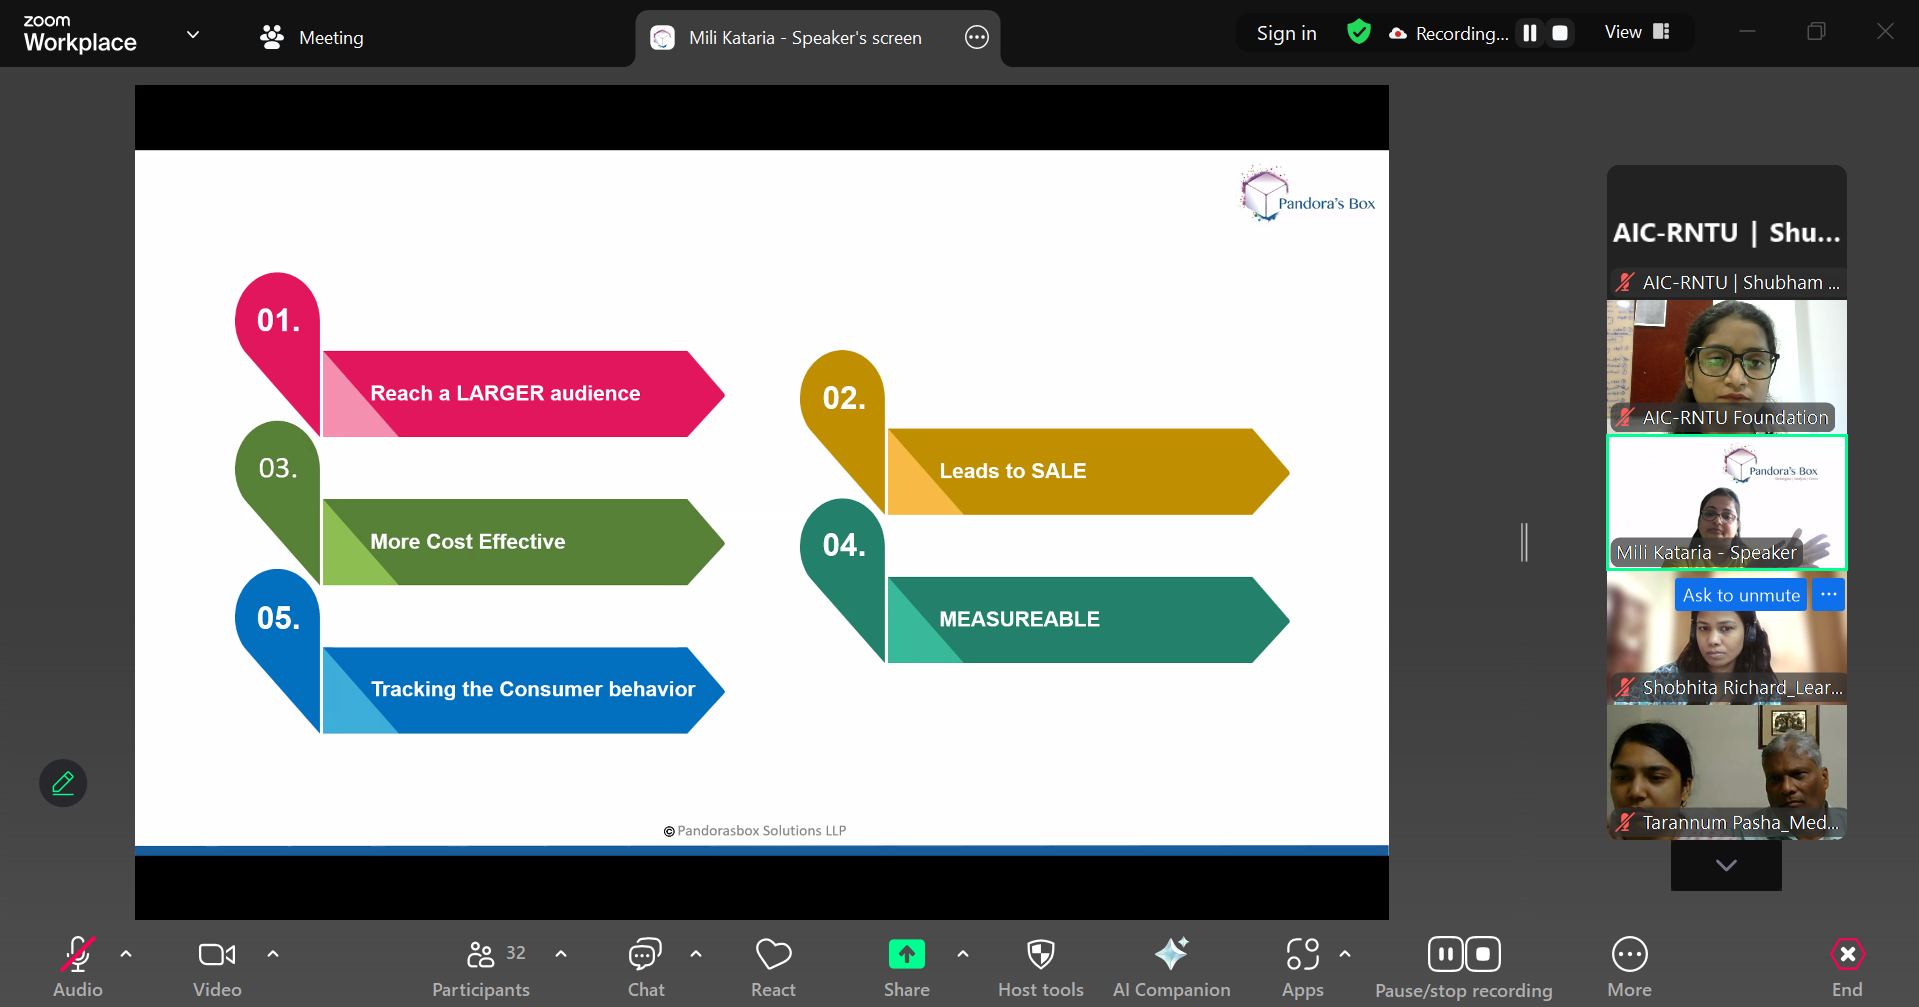The image size is (1919, 1007).
Task: Open the Apps menu icon
Action: click(x=1302, y=966)
